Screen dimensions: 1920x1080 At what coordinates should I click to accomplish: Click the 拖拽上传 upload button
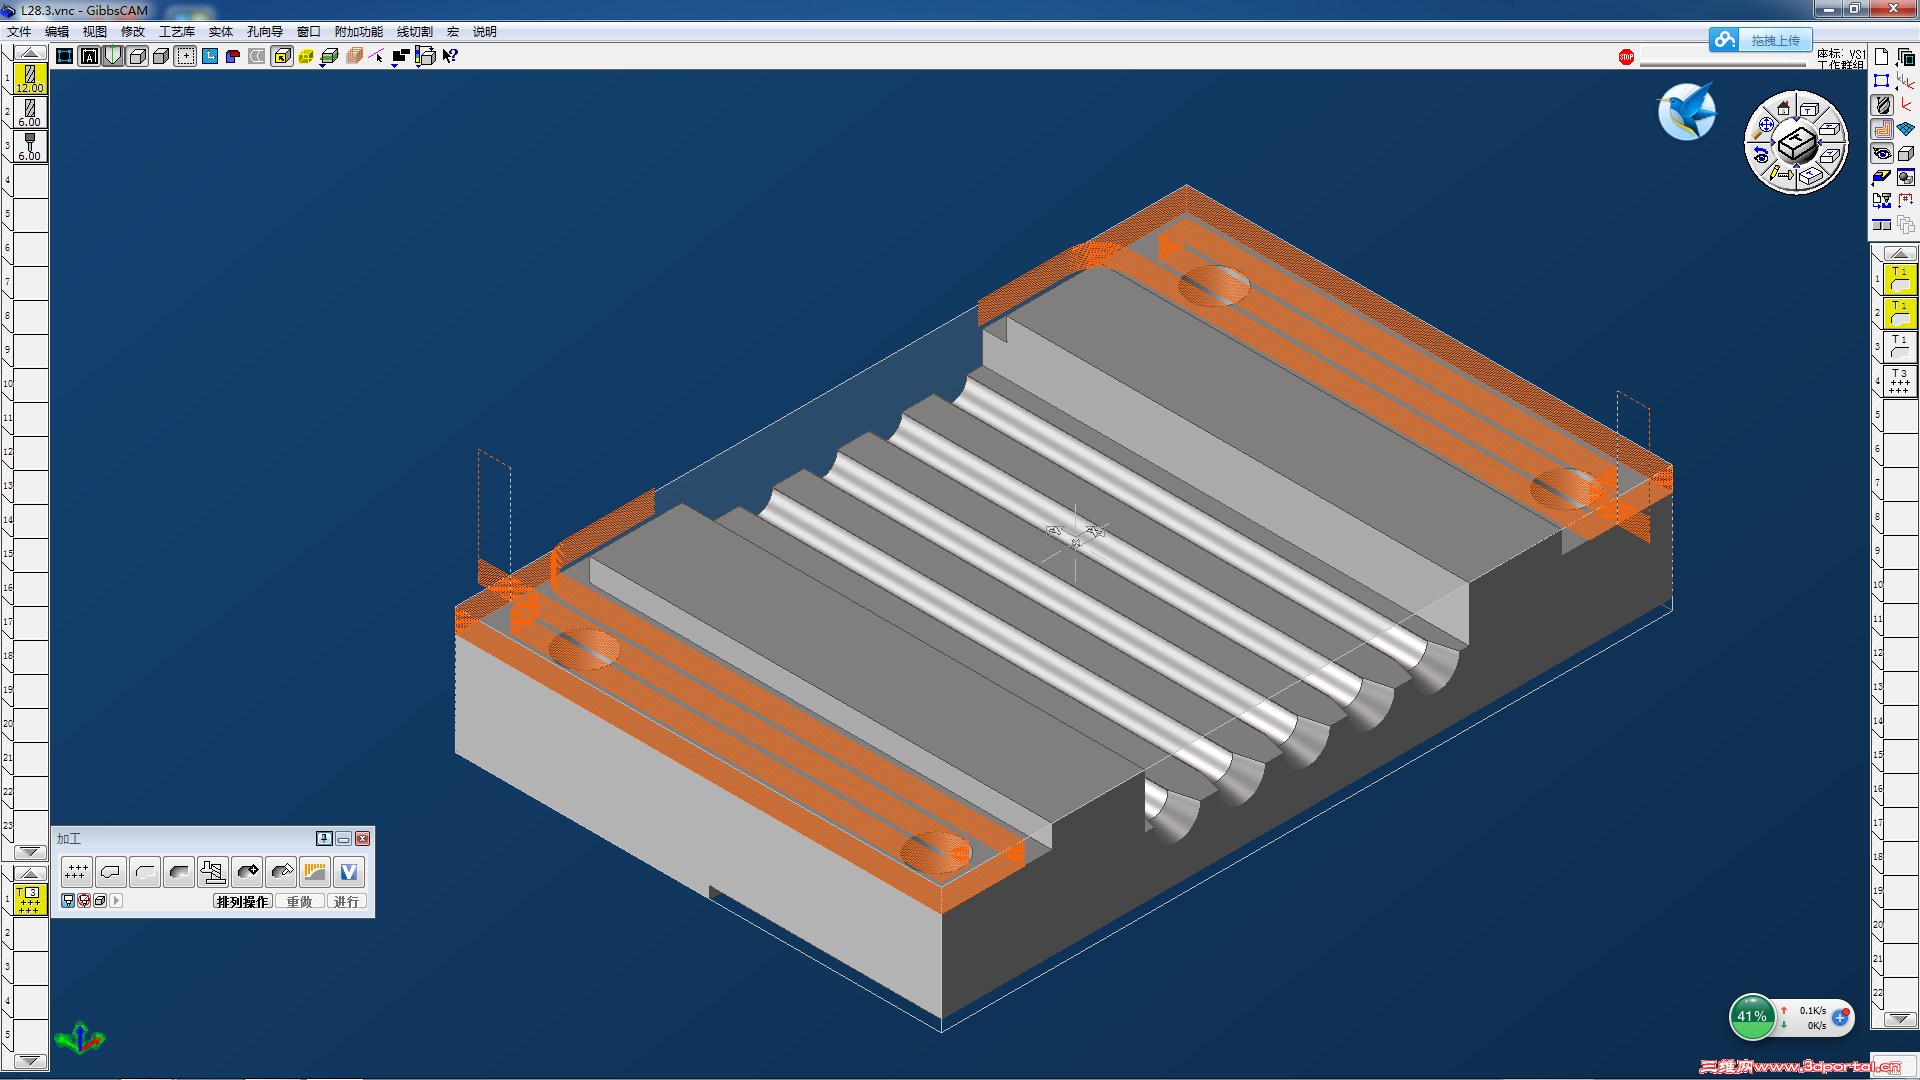point(1774,40)
